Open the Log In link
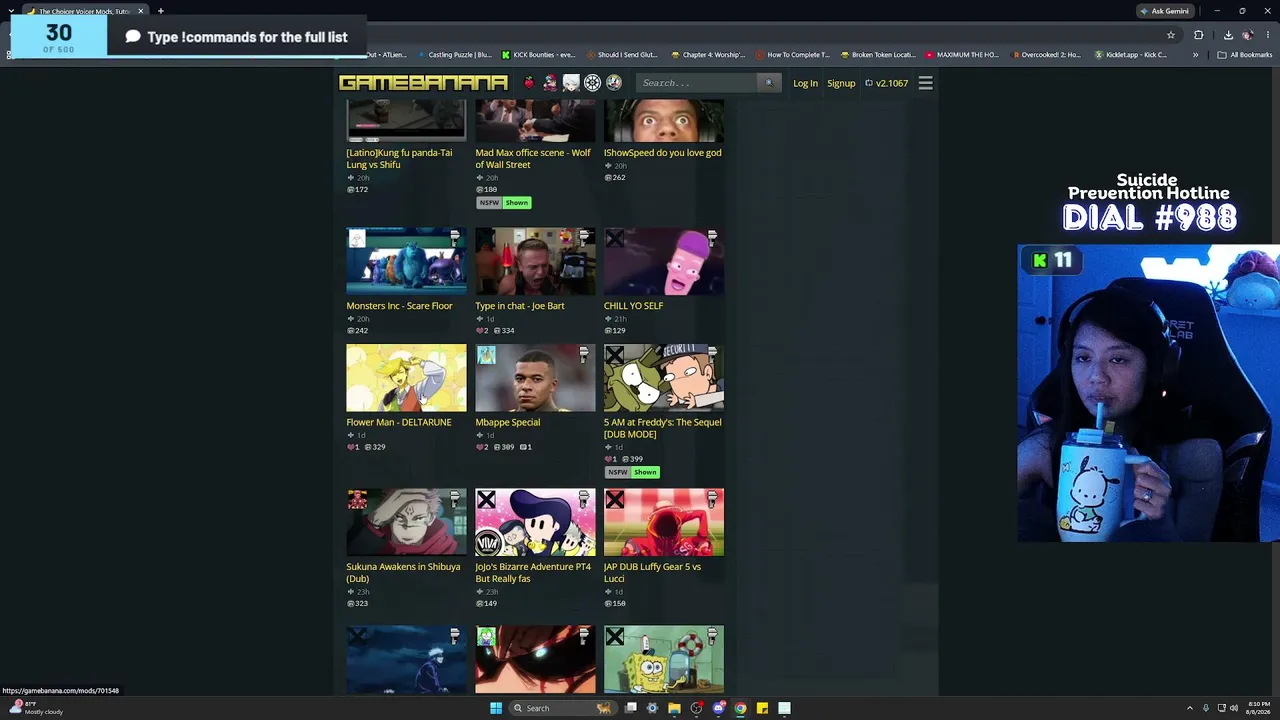Viewport: 1280px width, 720px height. click(x=805, y=83)
